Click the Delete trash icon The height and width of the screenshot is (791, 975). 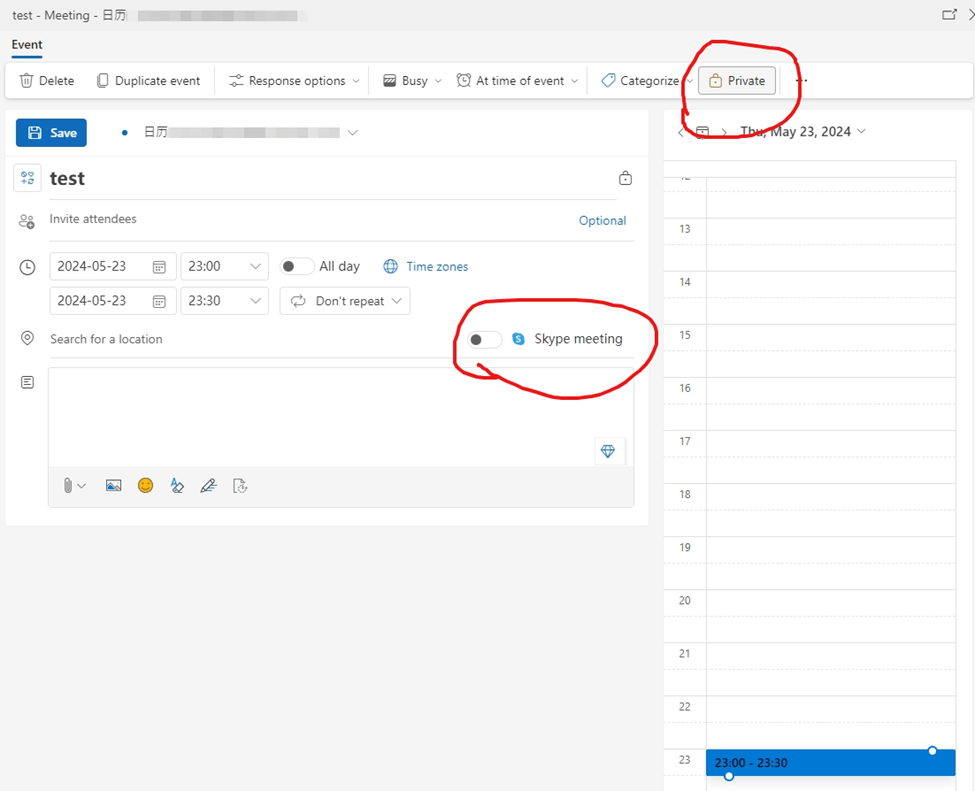coord(26,81)
